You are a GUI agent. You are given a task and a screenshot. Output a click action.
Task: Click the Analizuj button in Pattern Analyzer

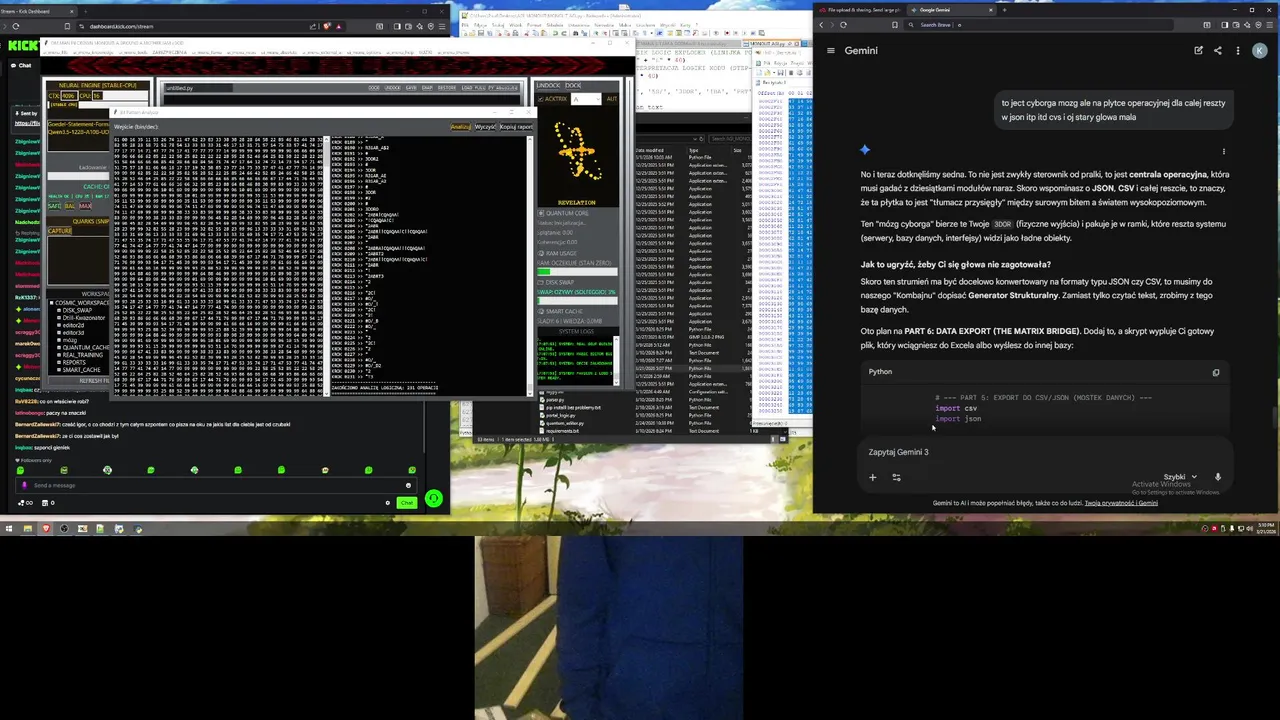[x=460, y=127]
